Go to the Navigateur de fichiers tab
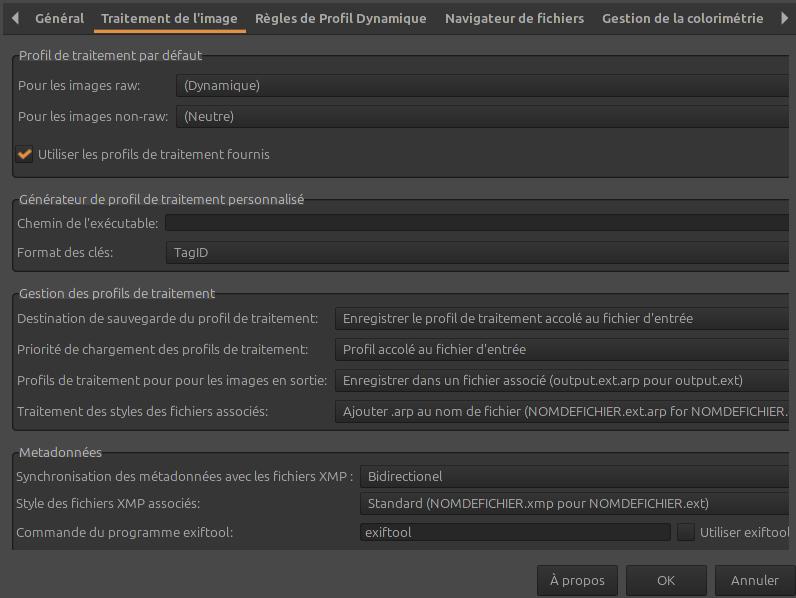The height and width of the screenshot is (598, 796). 514,18
